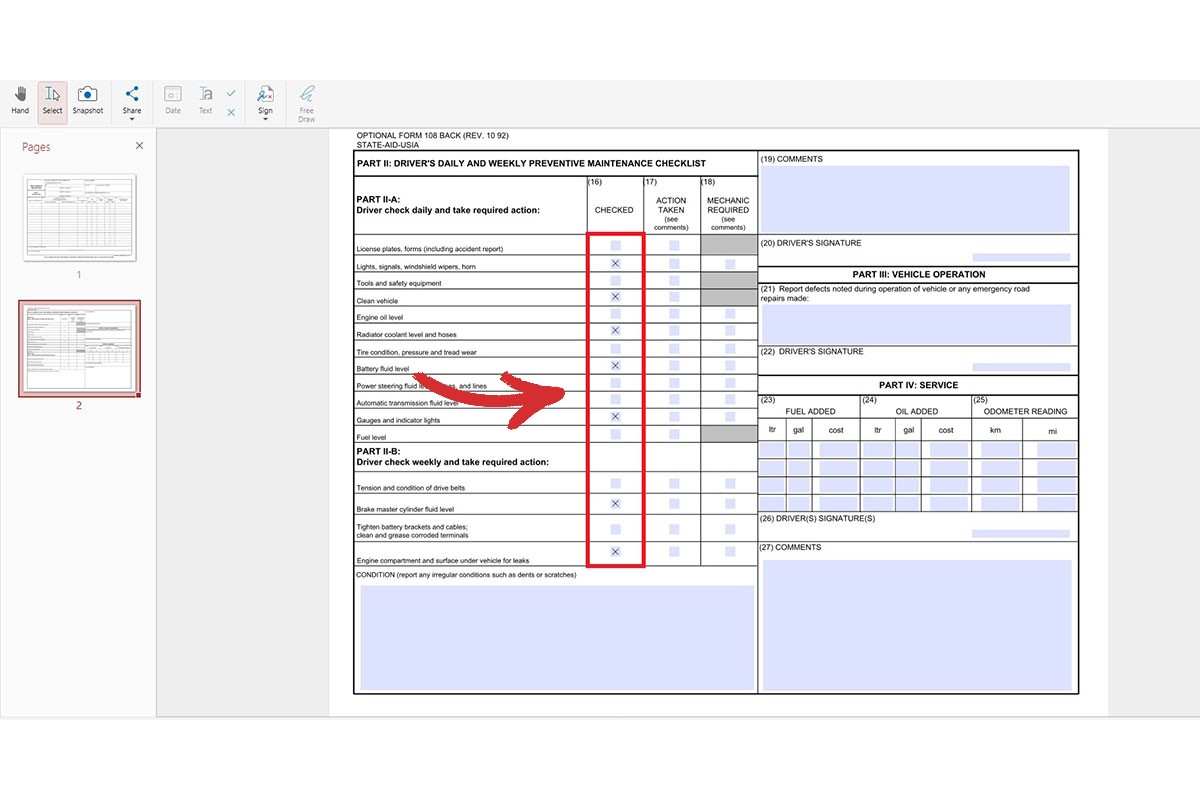Viewport: 1200px width, 800px height.
Task: Click the X cross stamp icon
Action: coord(231,112)
